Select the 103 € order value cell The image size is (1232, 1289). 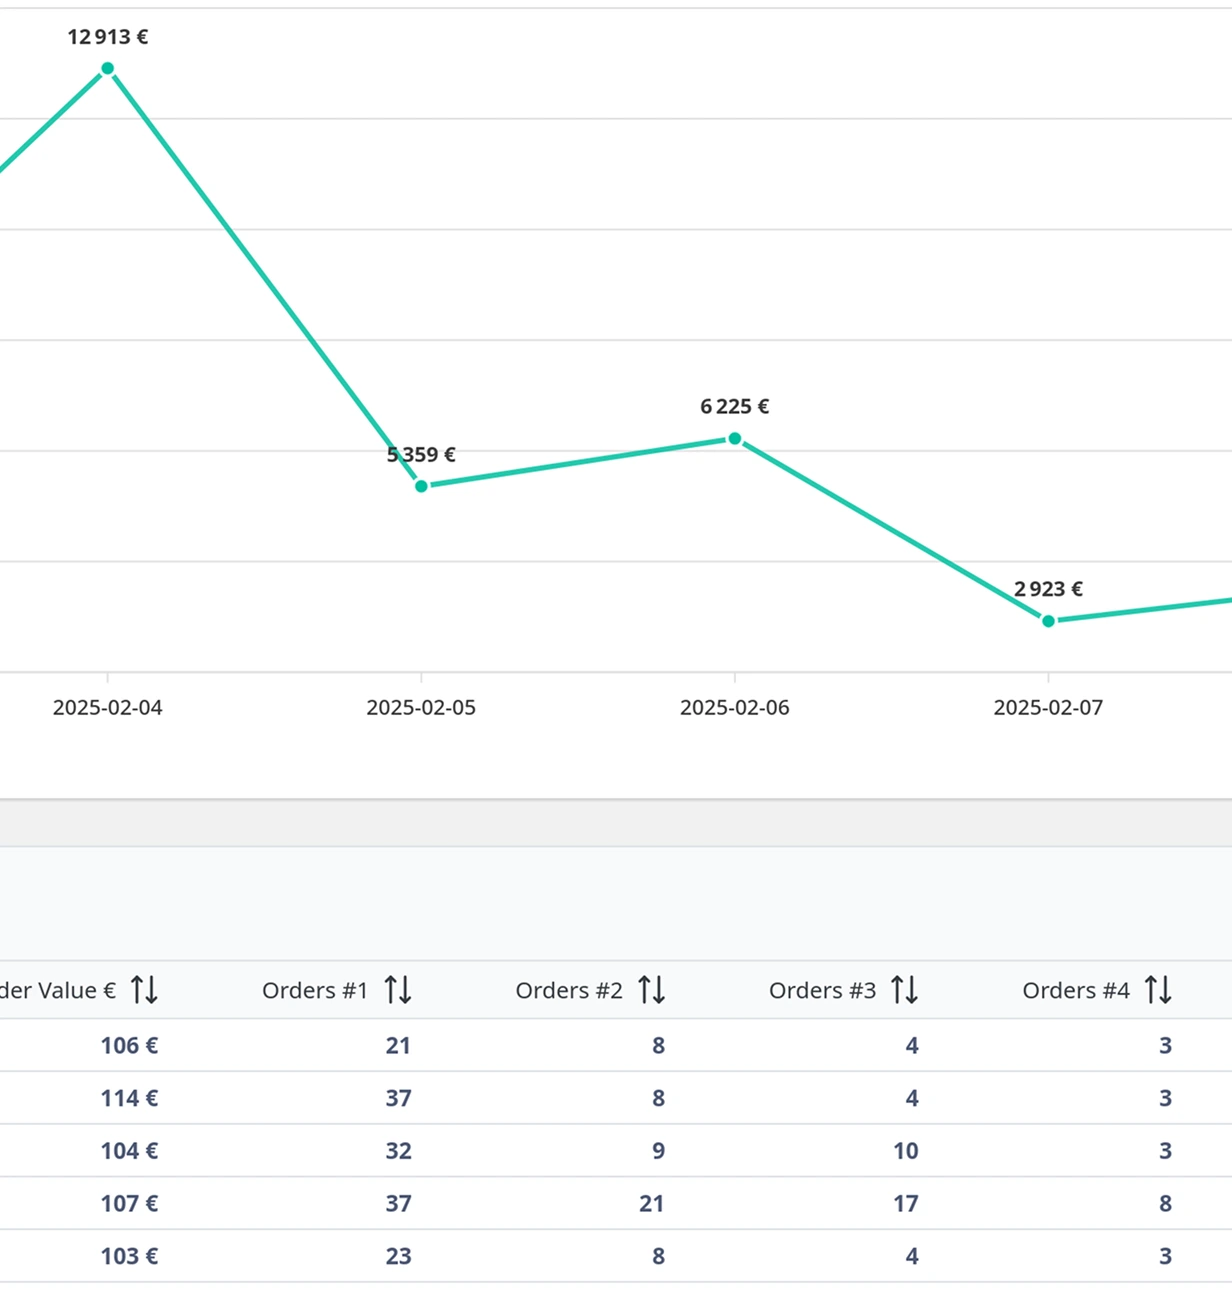point(129,1256)
